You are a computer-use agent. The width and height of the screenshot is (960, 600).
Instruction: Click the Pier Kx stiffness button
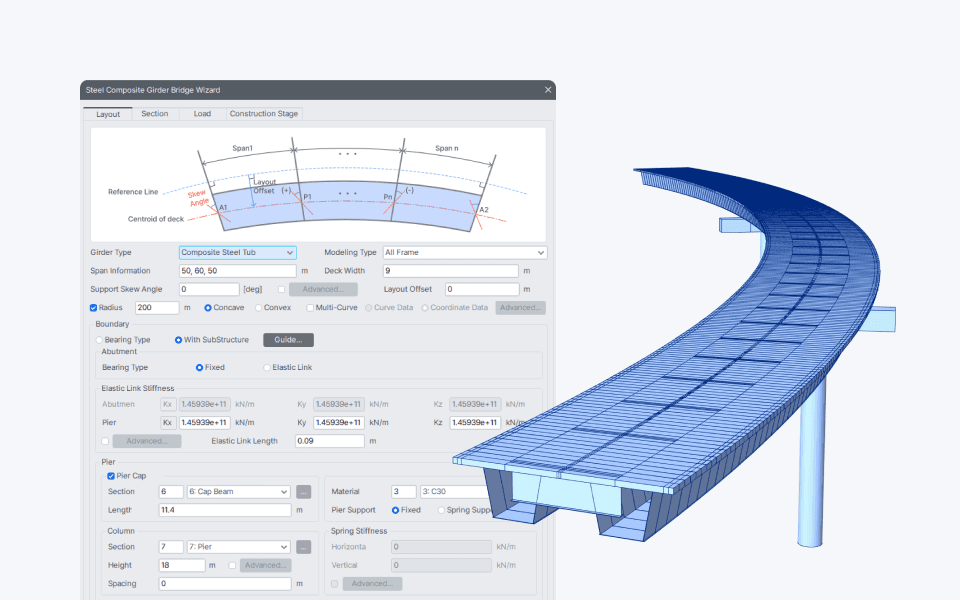(x=168, y=422)
